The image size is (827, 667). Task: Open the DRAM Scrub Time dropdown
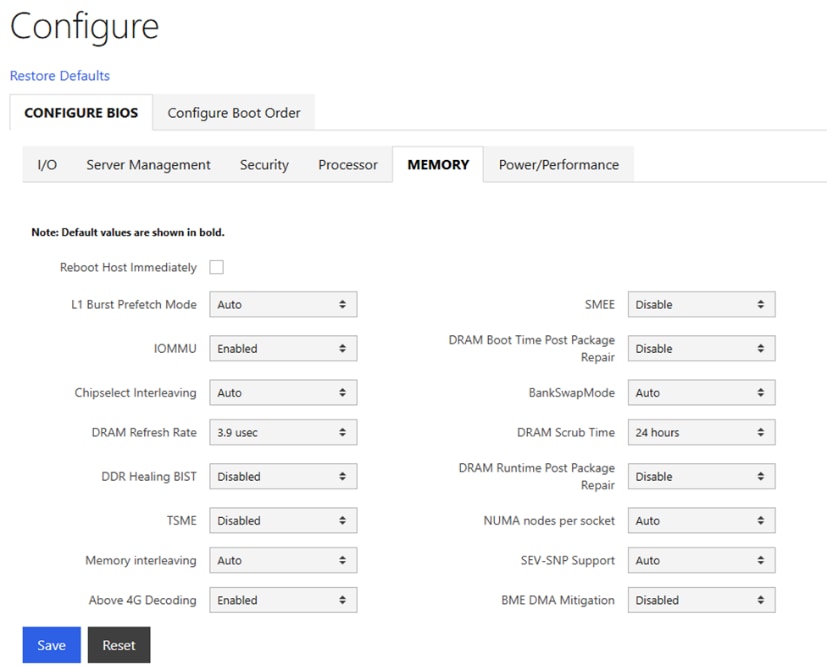(701, 433)
